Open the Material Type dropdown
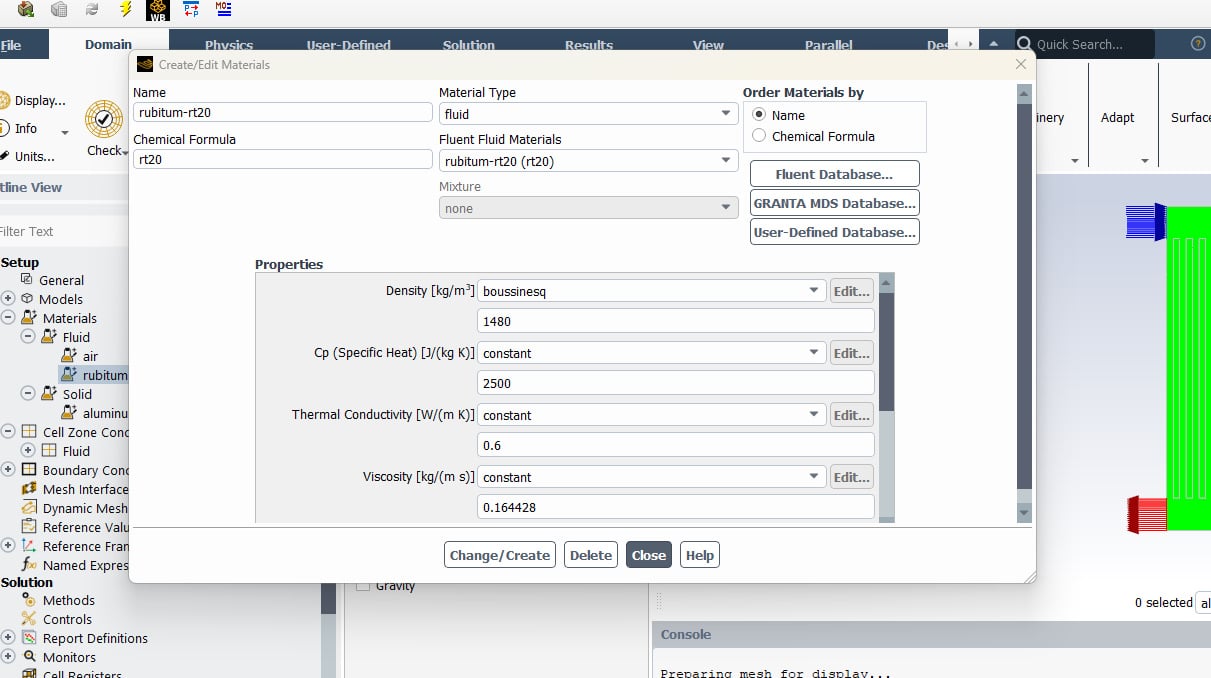The image size is (1211, 678). tap(588, 114)
